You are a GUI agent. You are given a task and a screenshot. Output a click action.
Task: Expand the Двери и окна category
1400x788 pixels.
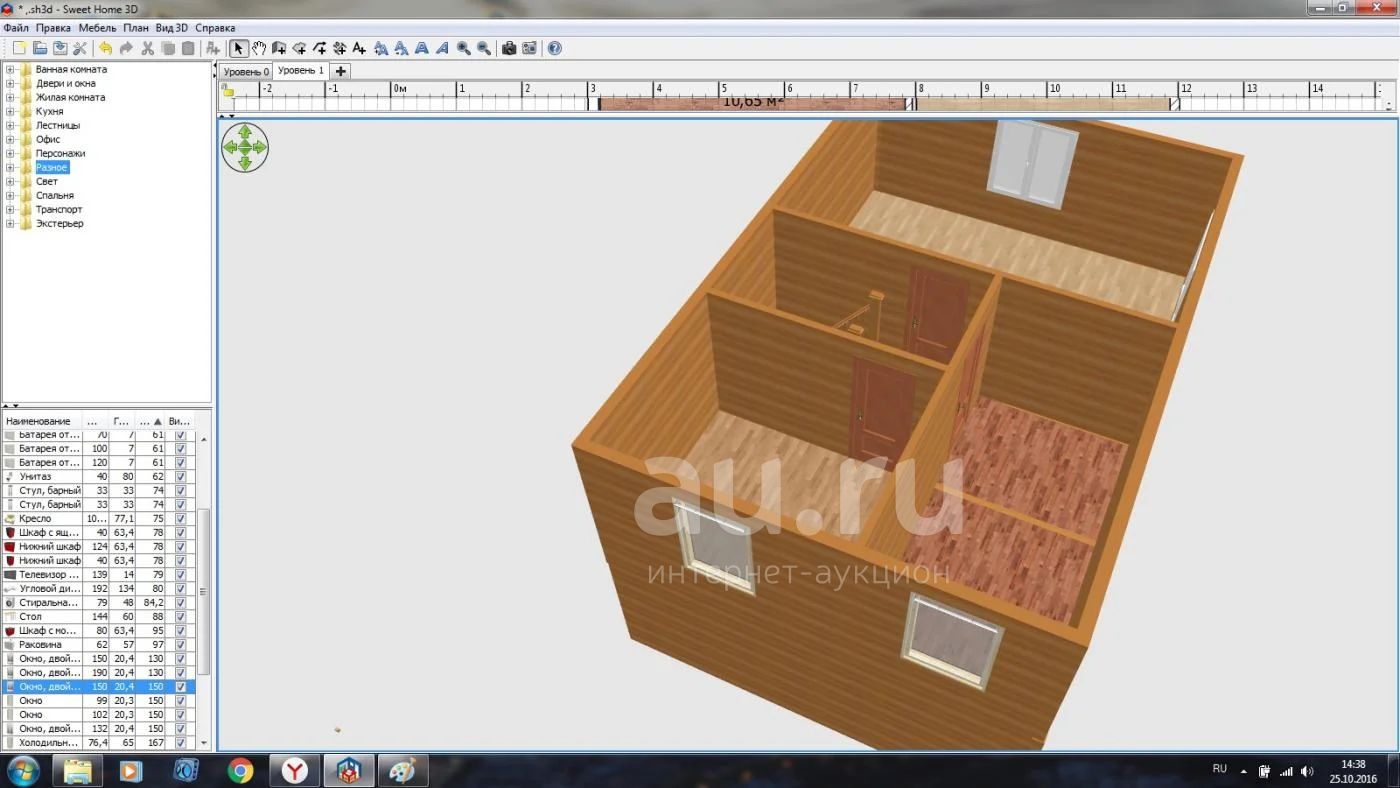point(10,84)
